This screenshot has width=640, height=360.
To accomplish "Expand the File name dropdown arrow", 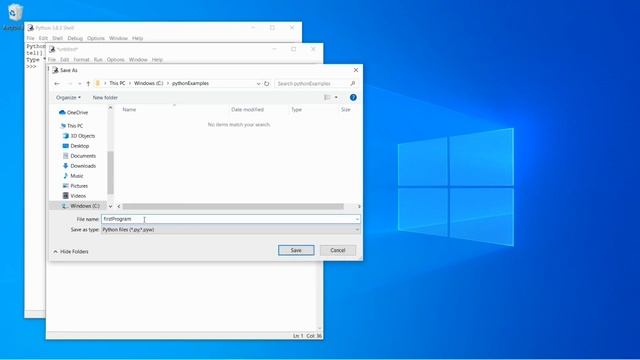I will 357,220.
